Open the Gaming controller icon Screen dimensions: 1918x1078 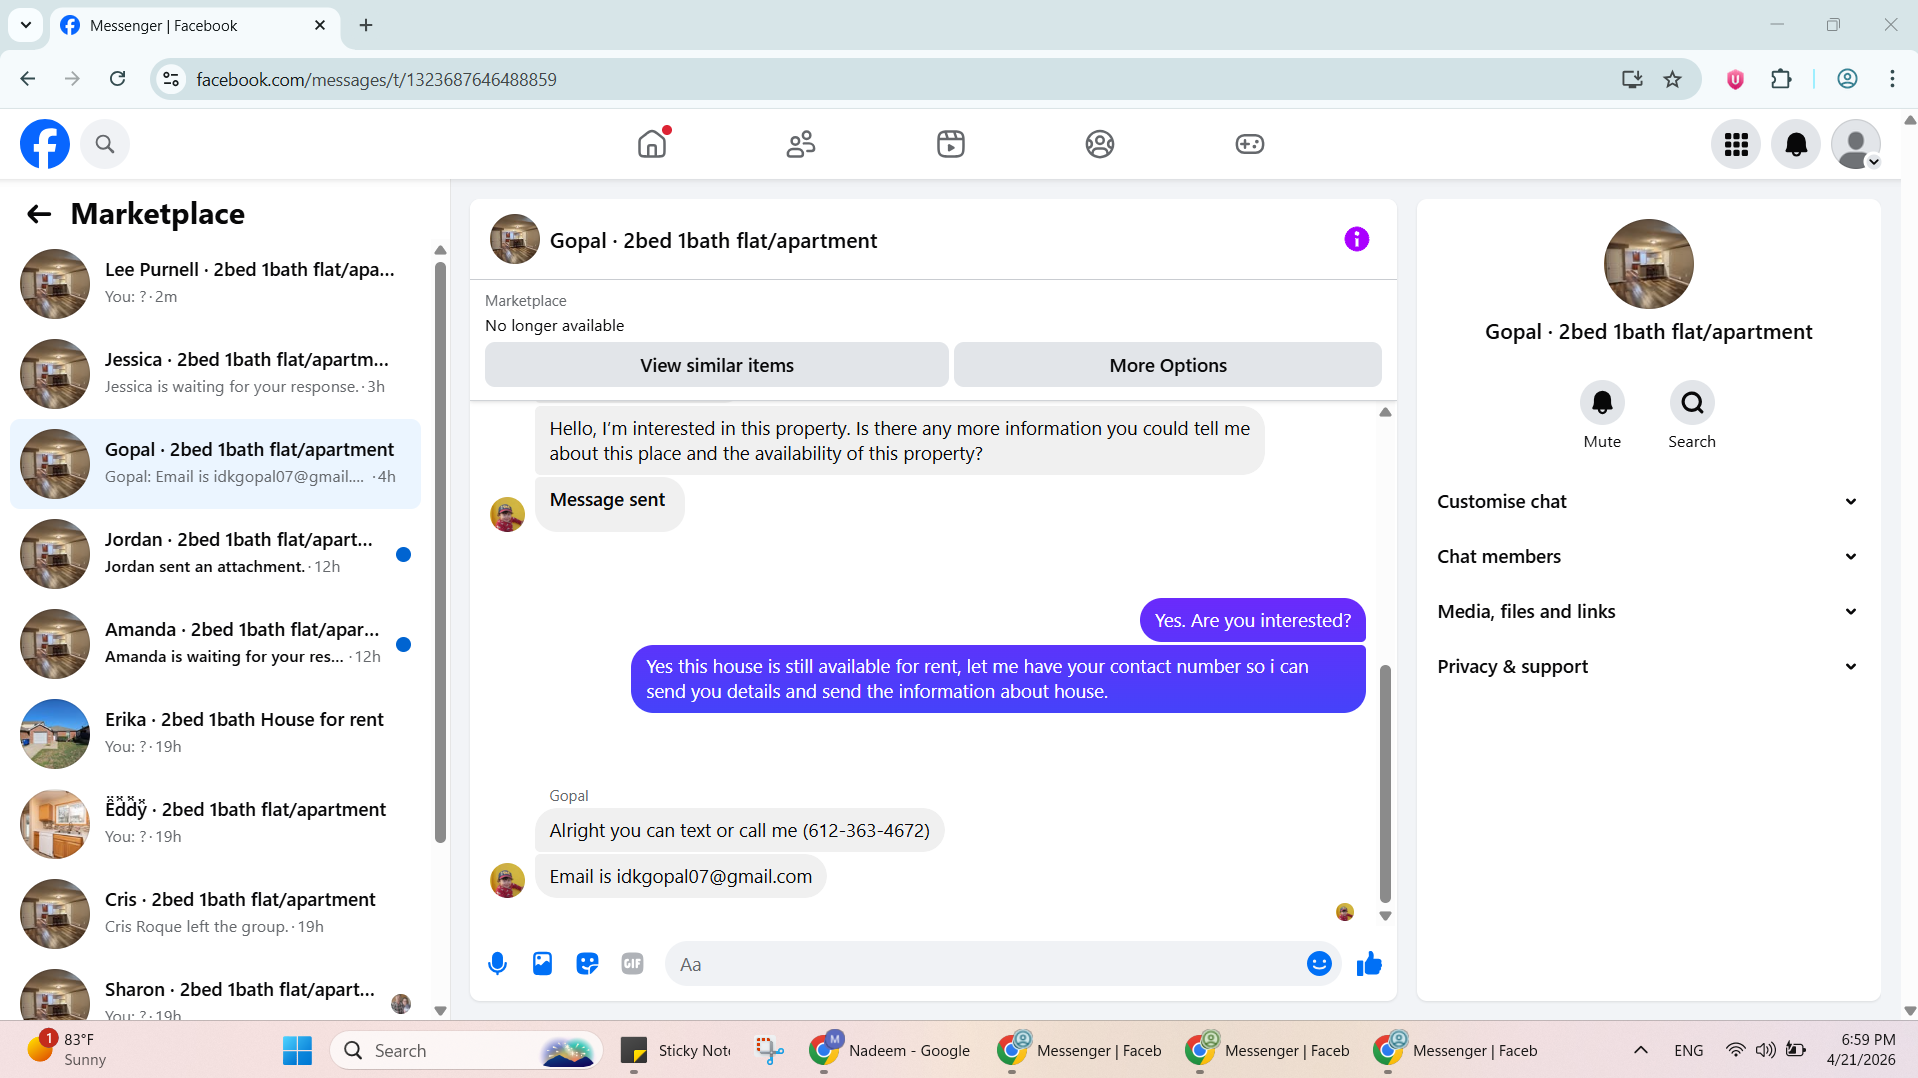pos(1250,144)
